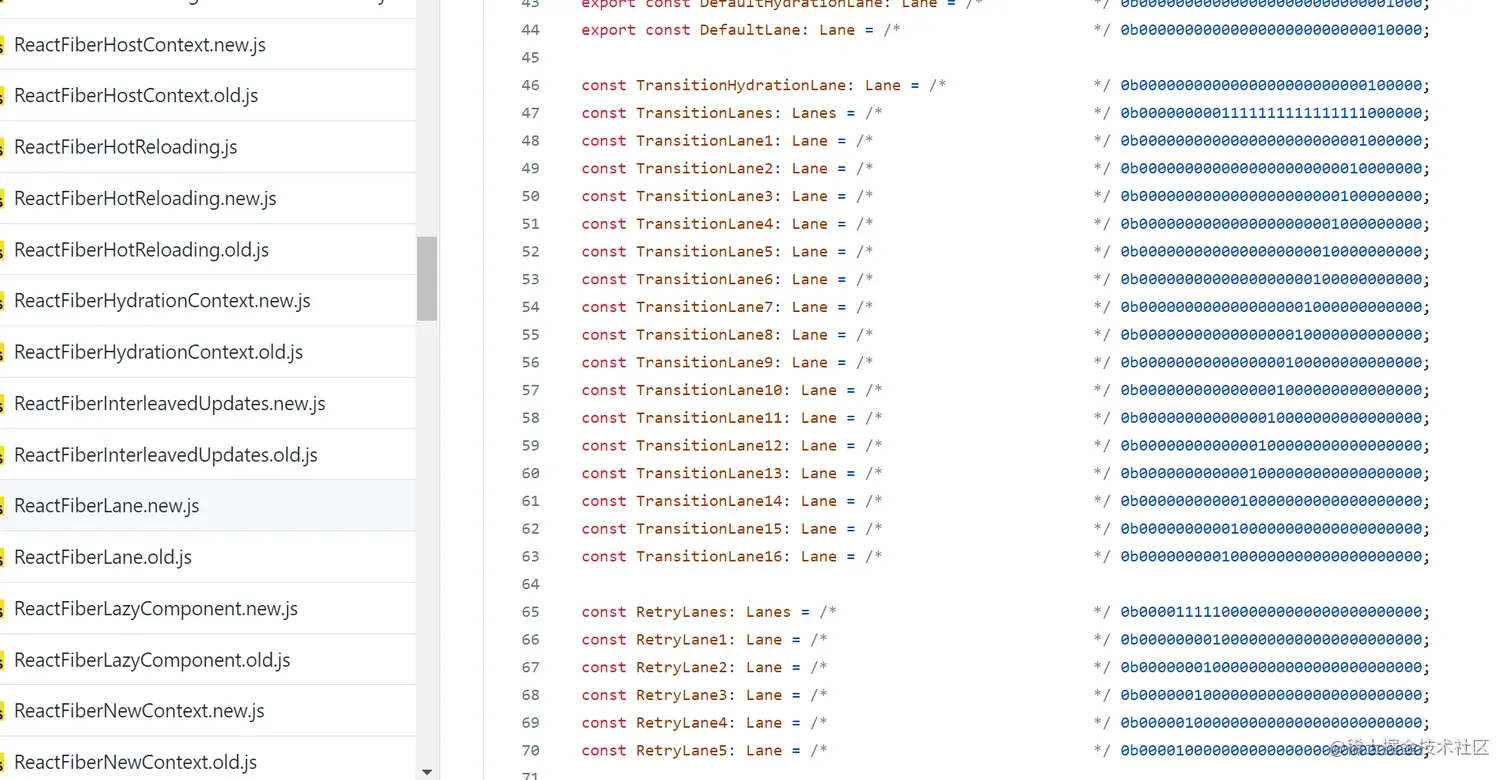Click the export keyword on the DefaultLane line
Screen dimensions: 1512x780
coord(608,30)
